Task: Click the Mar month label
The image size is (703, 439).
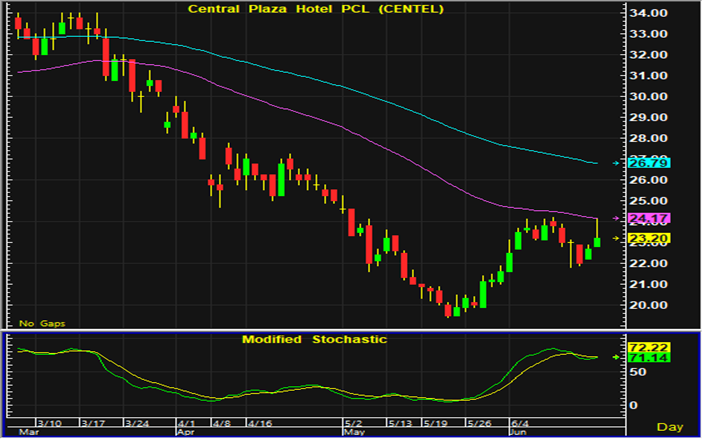Action: tap(29, 433)
